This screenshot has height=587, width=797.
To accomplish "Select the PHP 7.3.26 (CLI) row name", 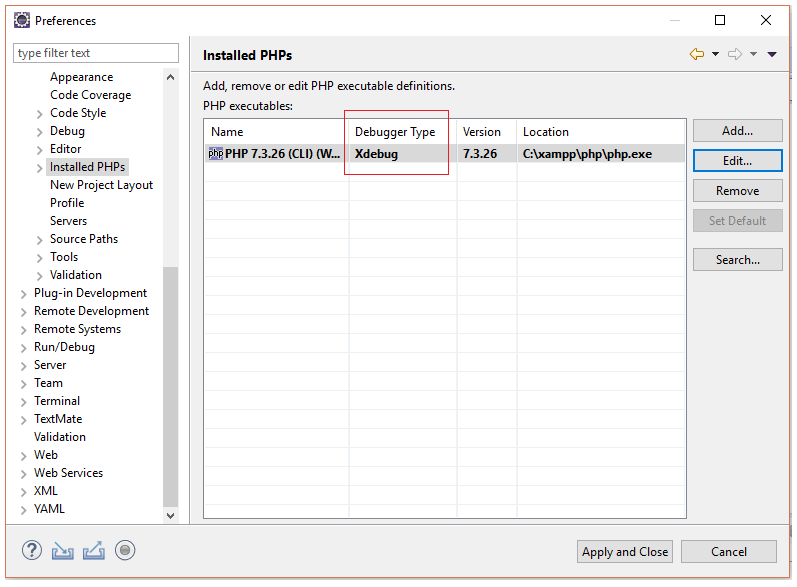I will click(x=283, y=153).
